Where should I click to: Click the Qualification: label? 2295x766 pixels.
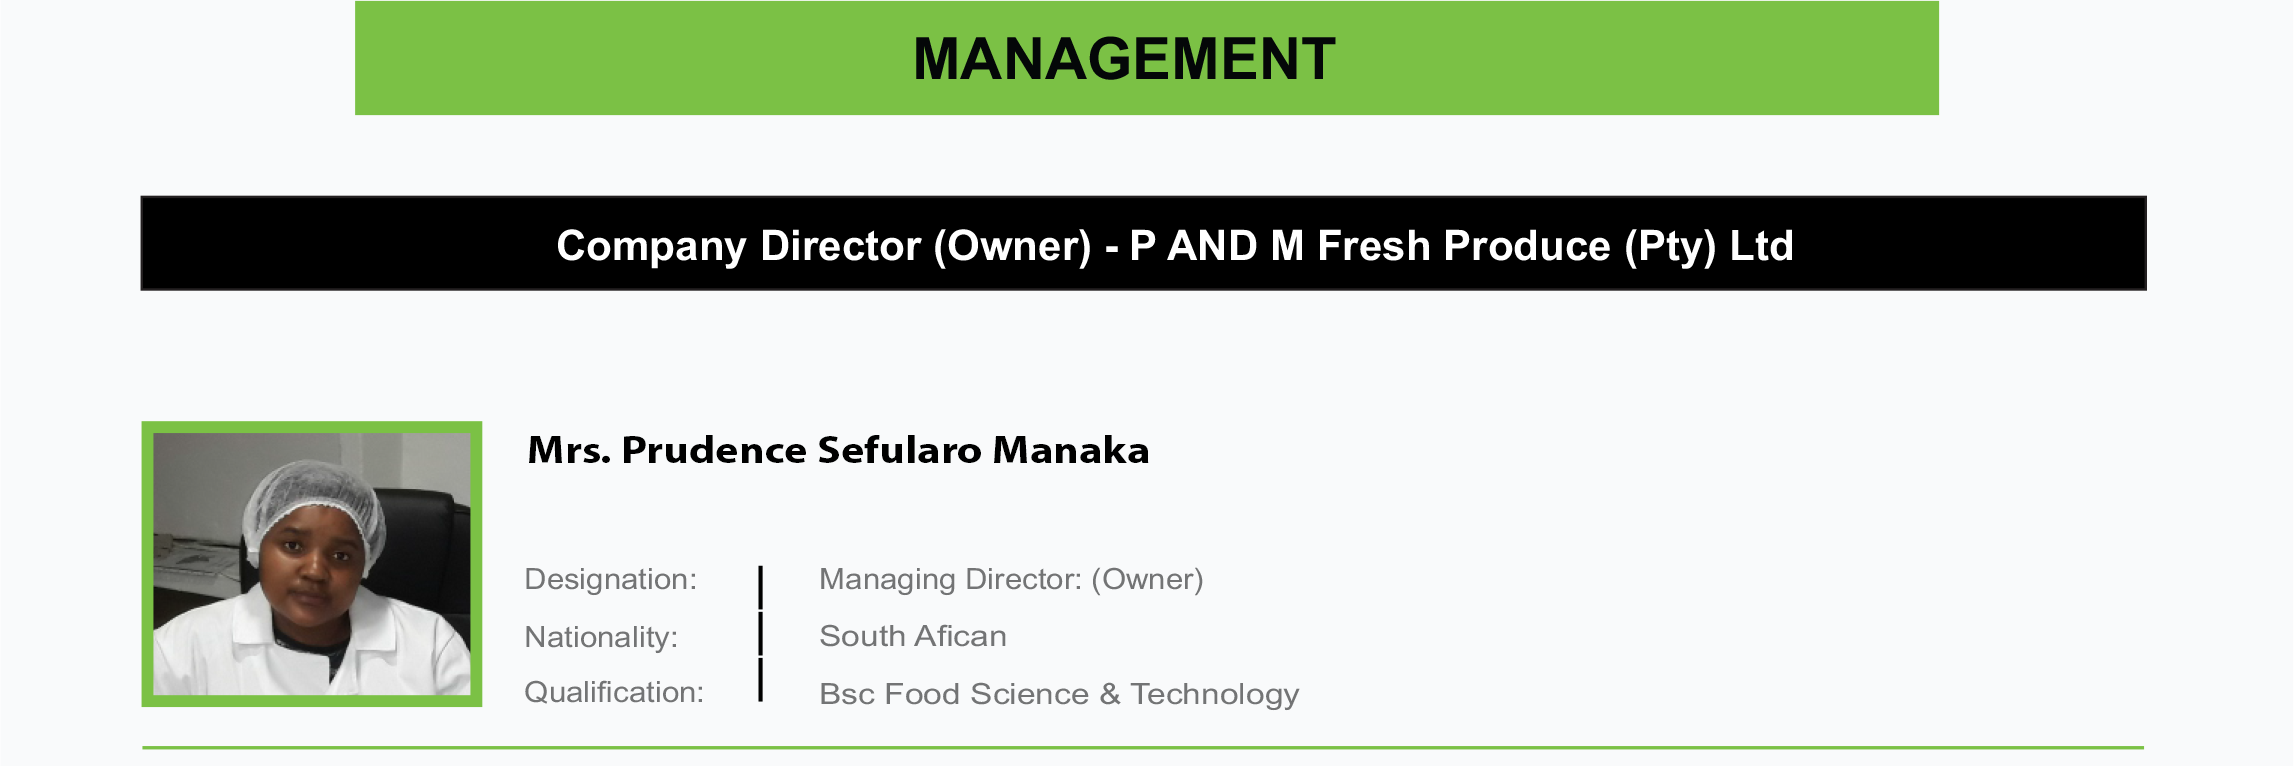[x=614, y=692]
